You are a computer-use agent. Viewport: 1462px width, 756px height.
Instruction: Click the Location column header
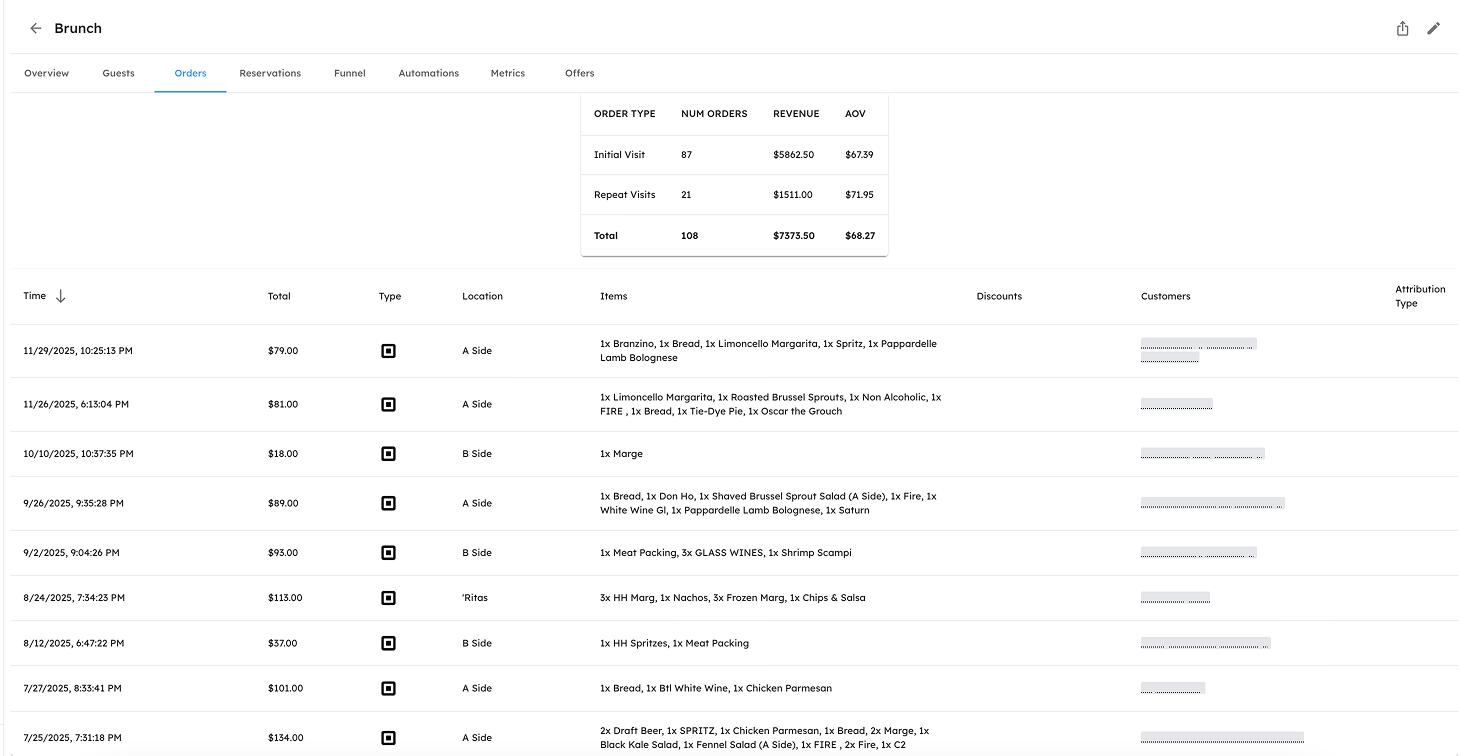click(482, 296)
